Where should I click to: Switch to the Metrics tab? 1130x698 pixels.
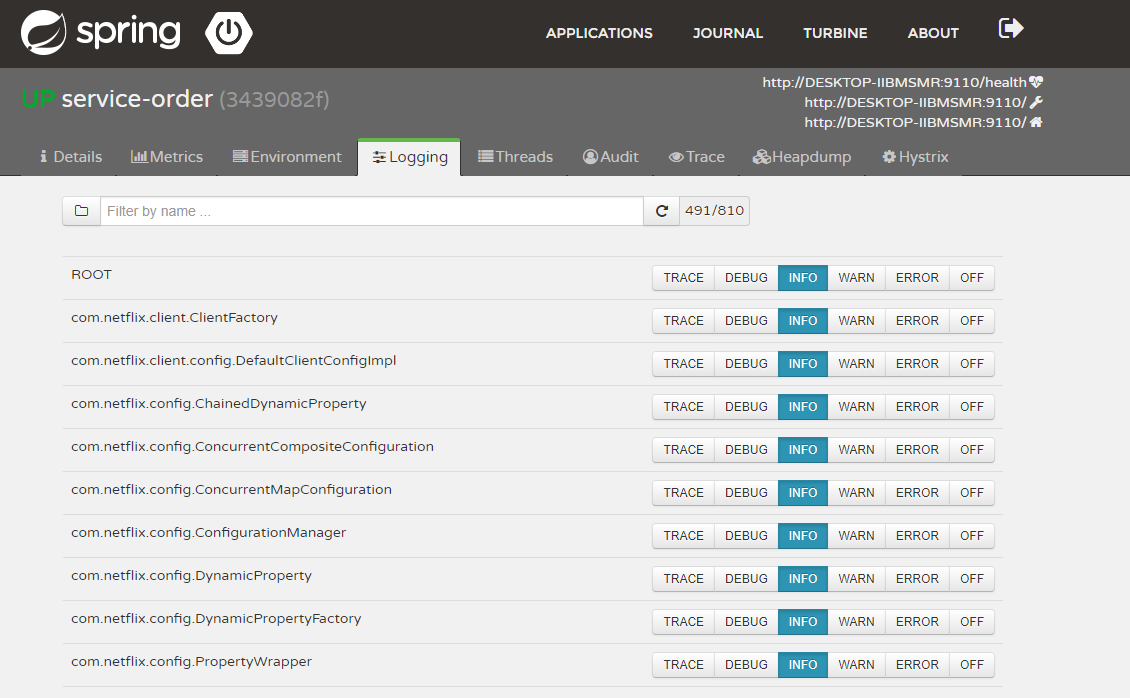click(x=167, y=157)
